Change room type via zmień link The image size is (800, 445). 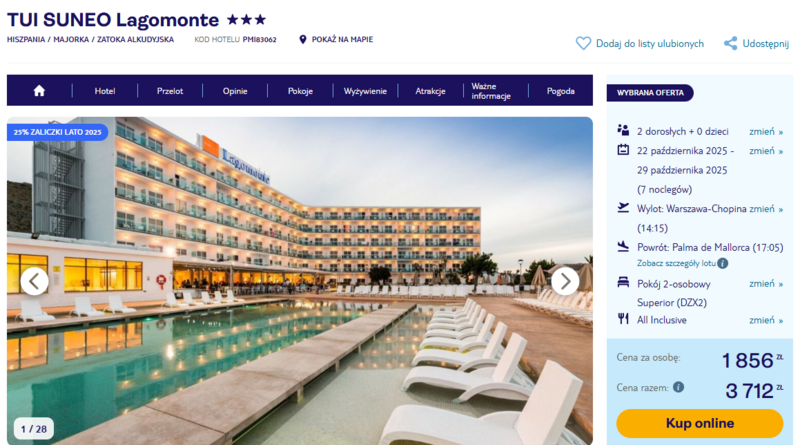click(x=766, y=284)
